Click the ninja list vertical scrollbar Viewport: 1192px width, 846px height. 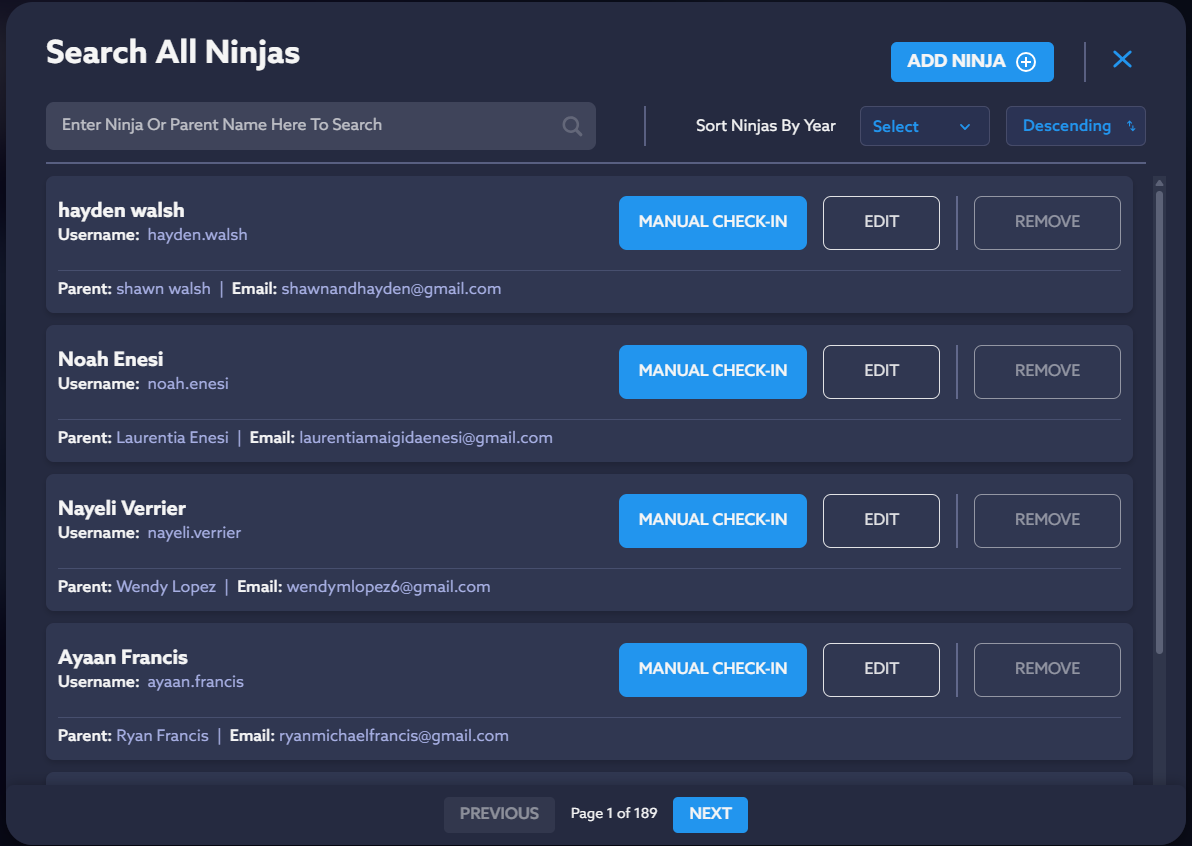coord(1159,420)
